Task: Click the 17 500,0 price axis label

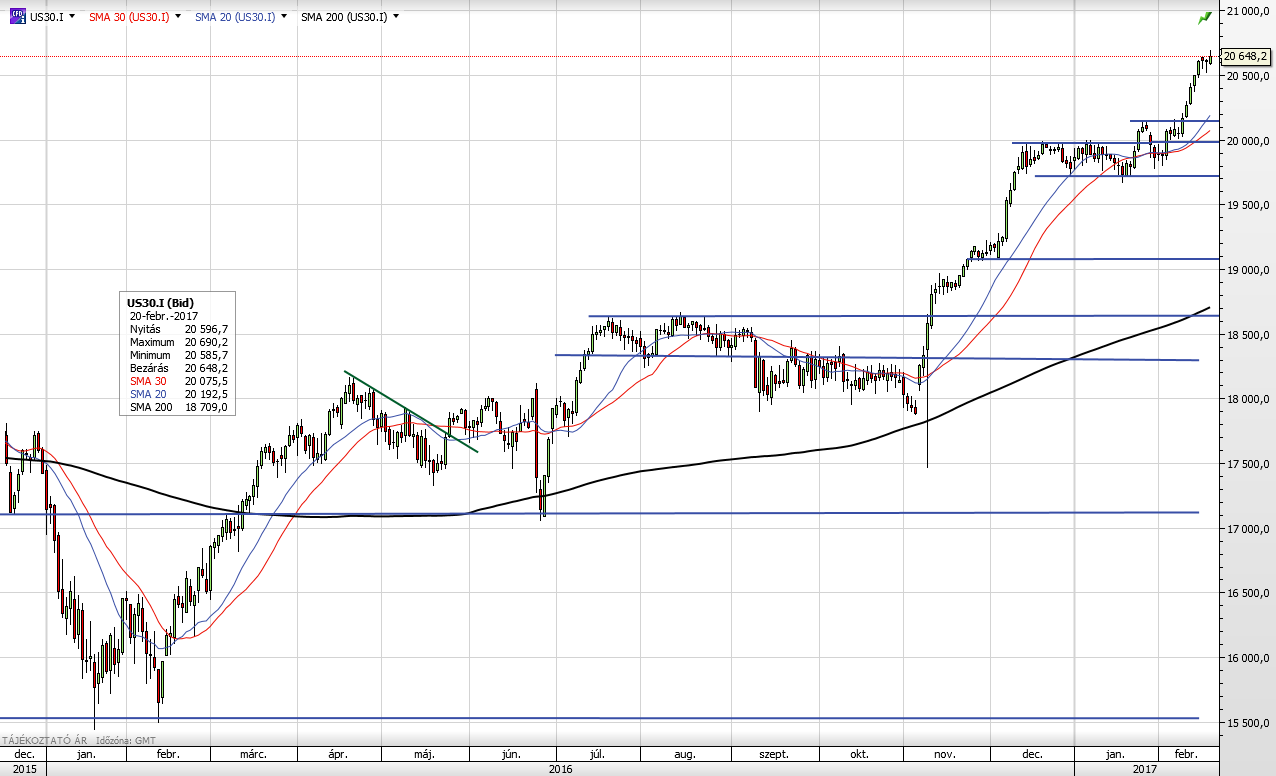Action: [1247, 464]
